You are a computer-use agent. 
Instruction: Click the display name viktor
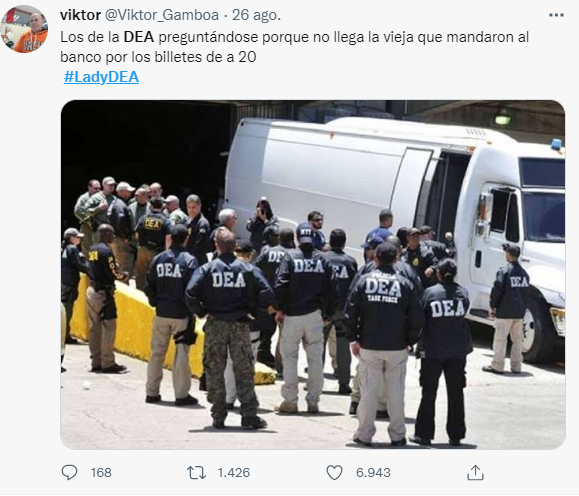(80, 15)
